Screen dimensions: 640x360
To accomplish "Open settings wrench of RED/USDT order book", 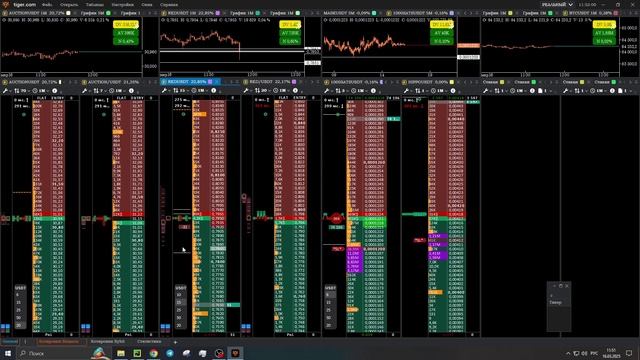I will pyautogui.click(x=246, y=91).
